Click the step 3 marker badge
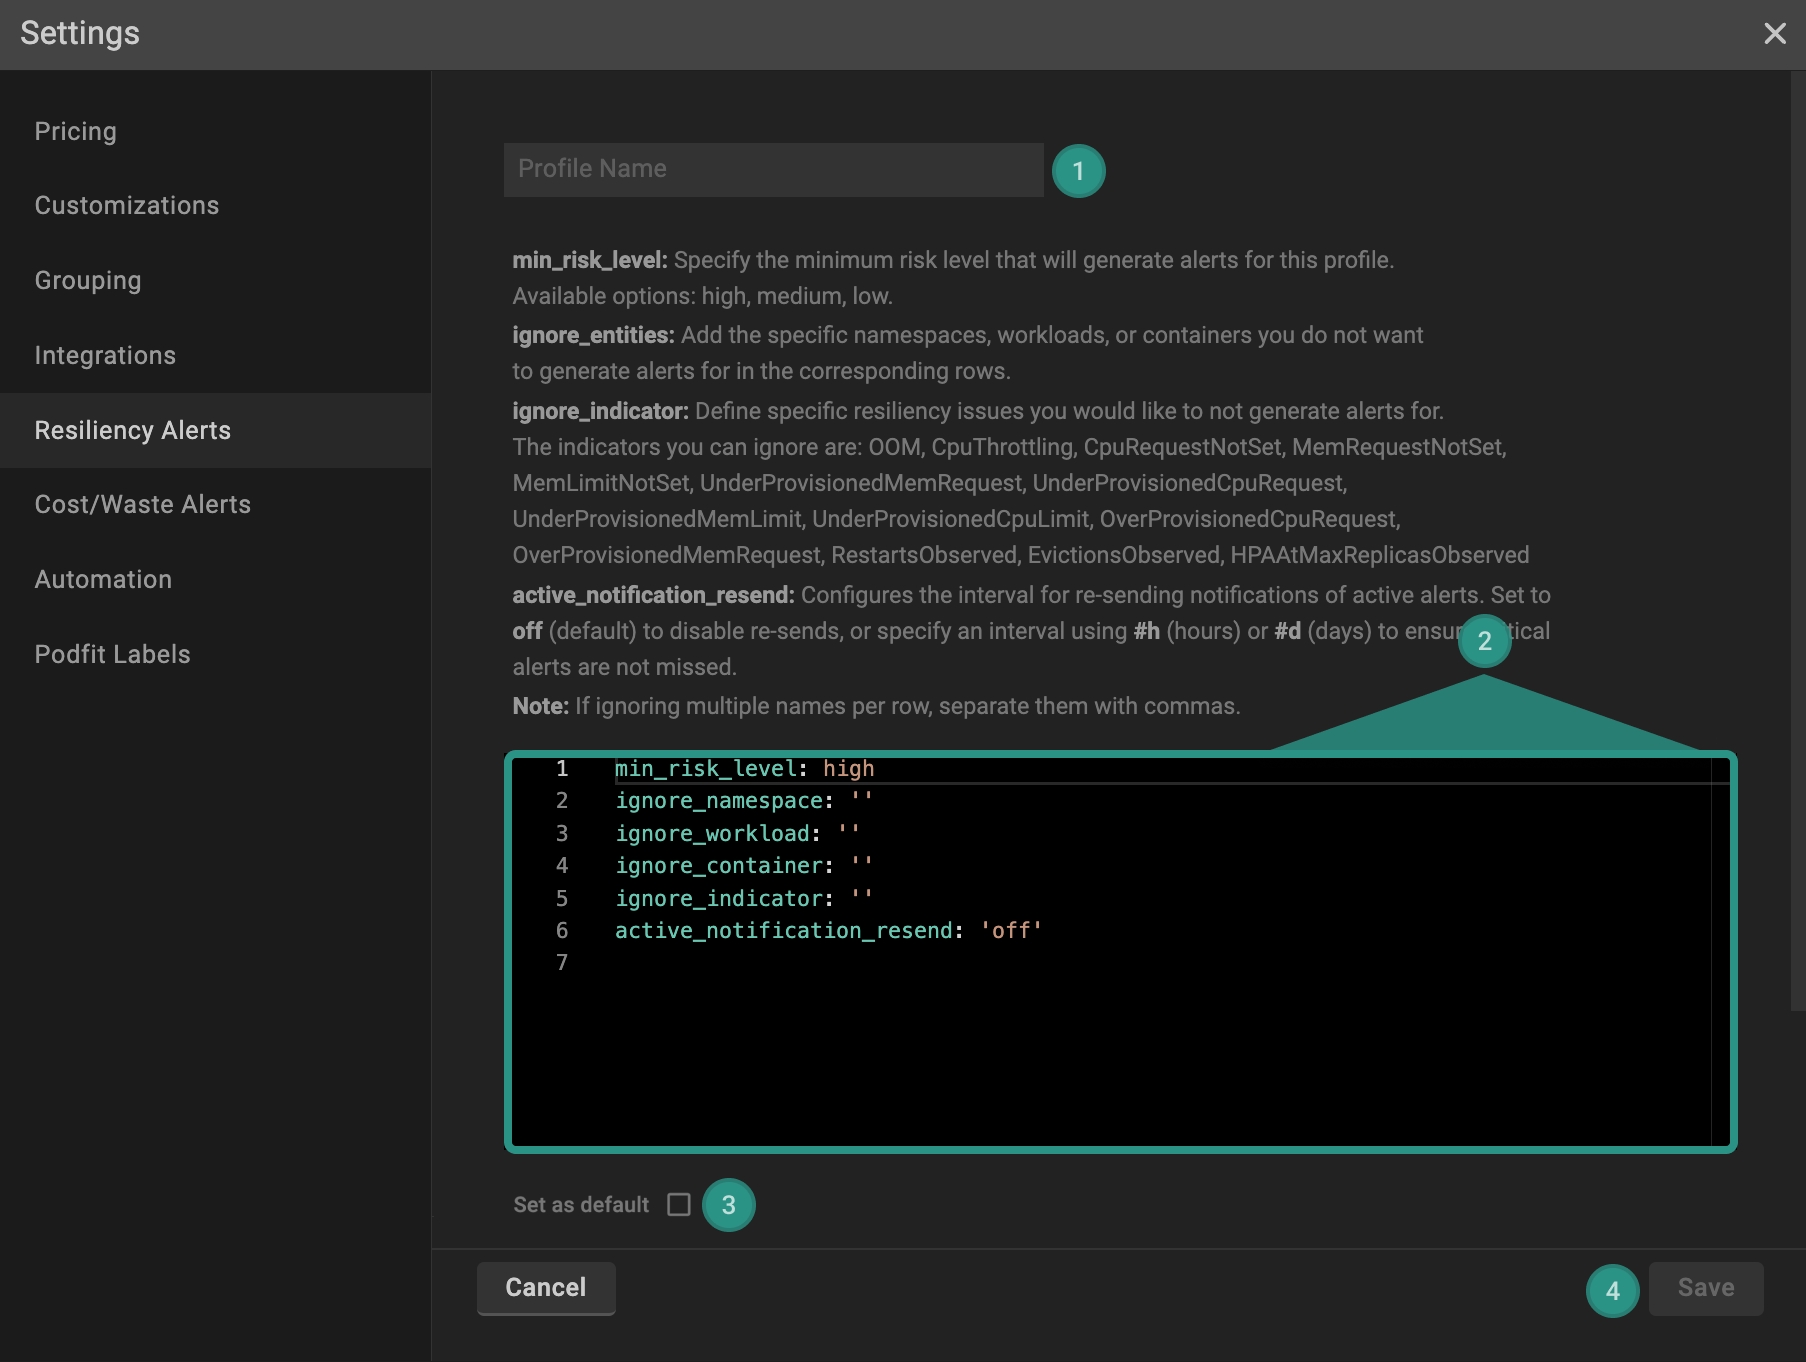The width and height of the screenshot is (1806, 1362). point(728,1205)
